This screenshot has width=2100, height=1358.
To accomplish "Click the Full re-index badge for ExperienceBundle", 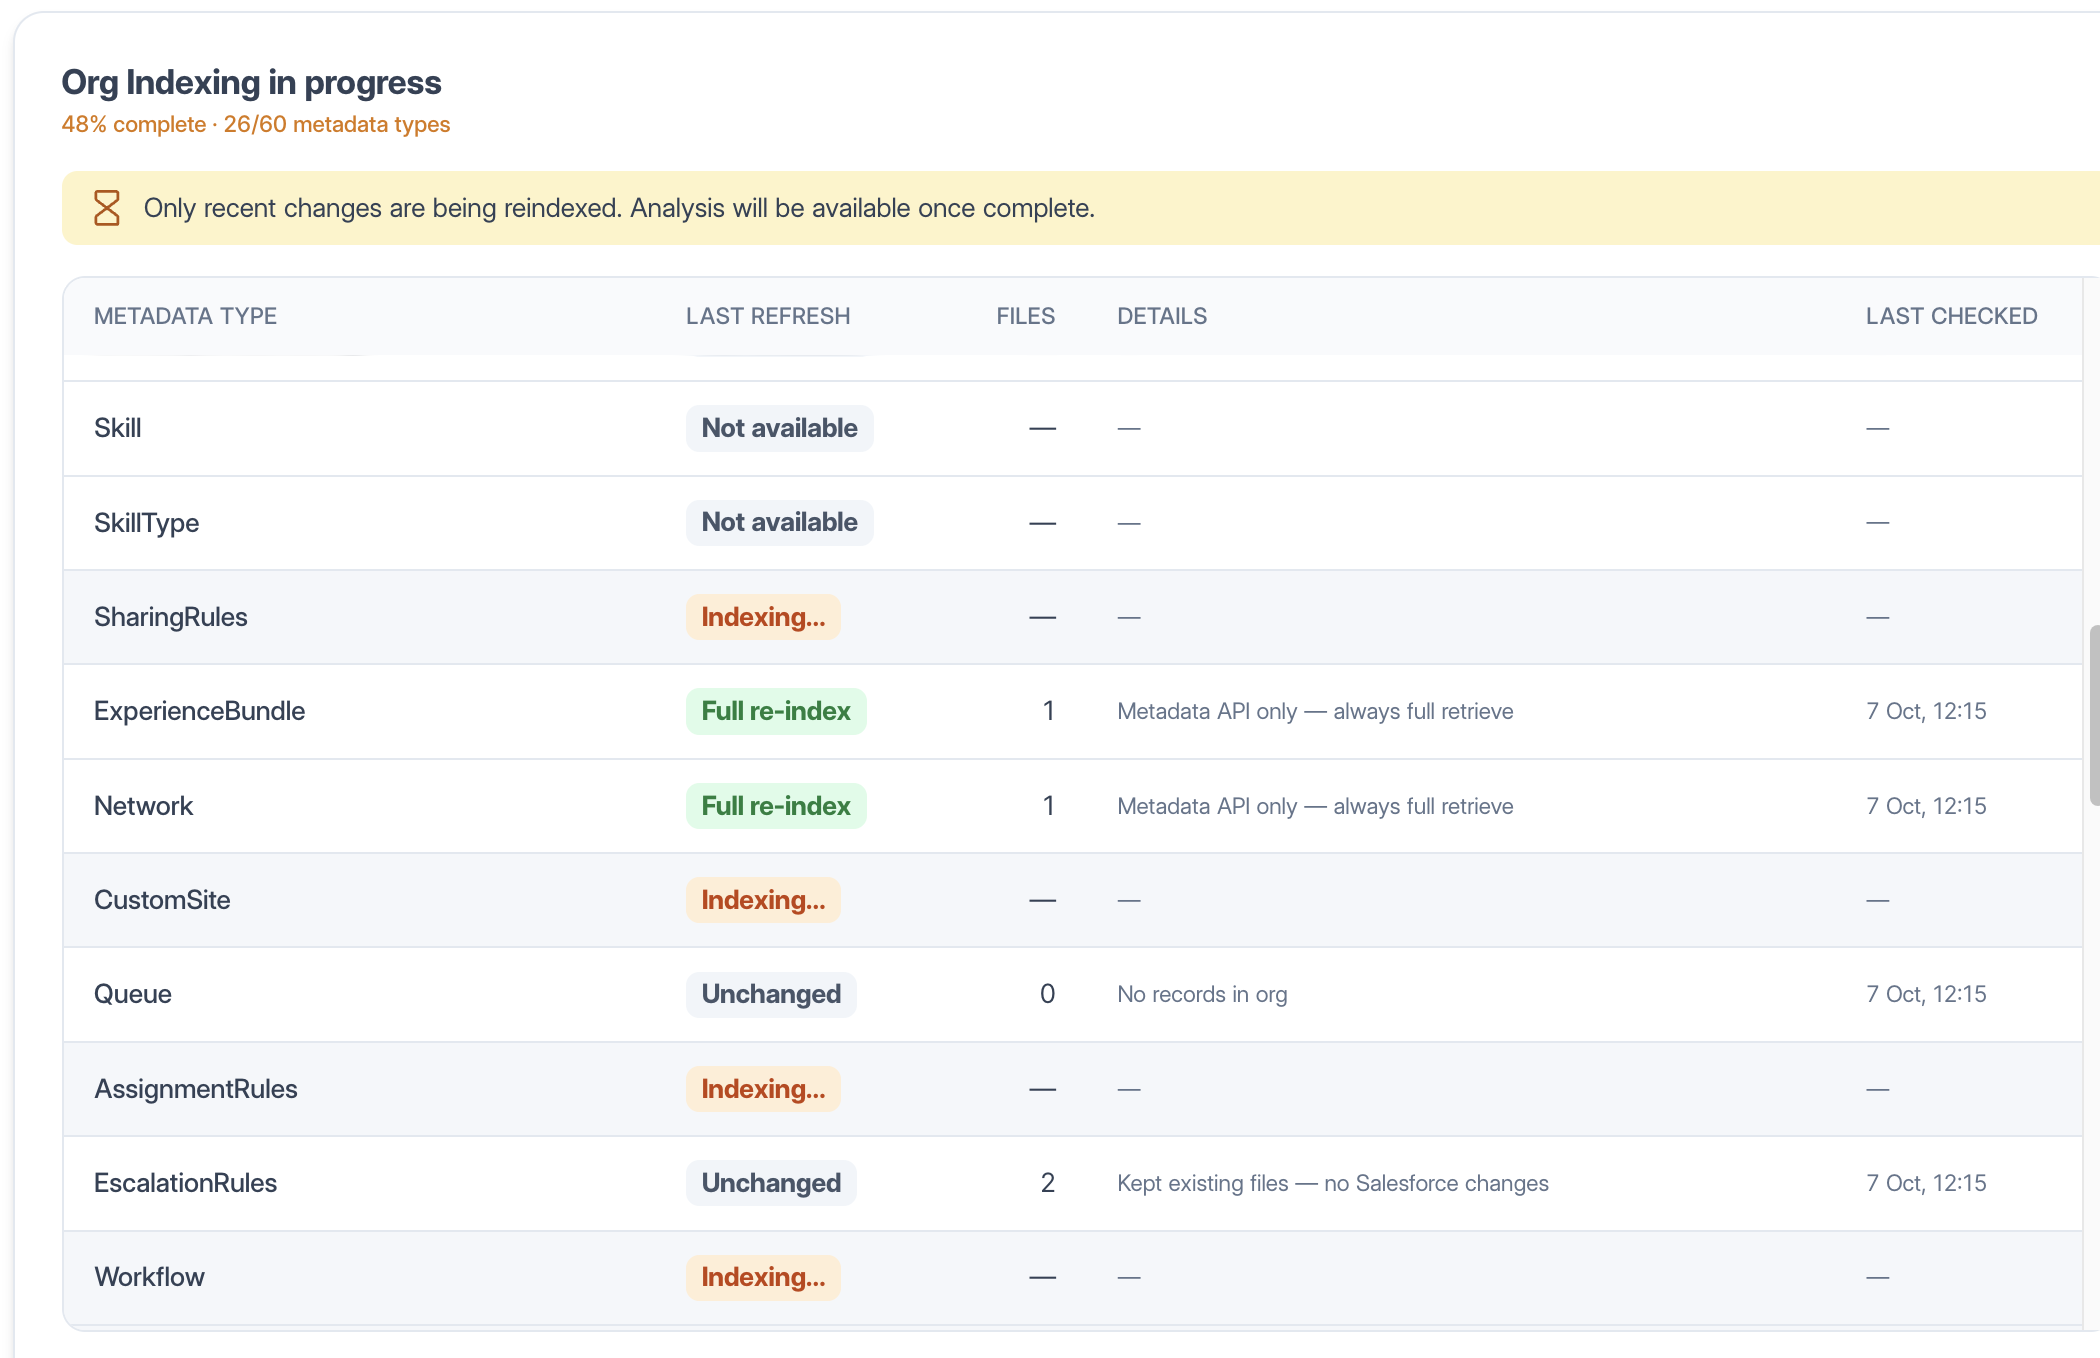I will coord(776,711).
